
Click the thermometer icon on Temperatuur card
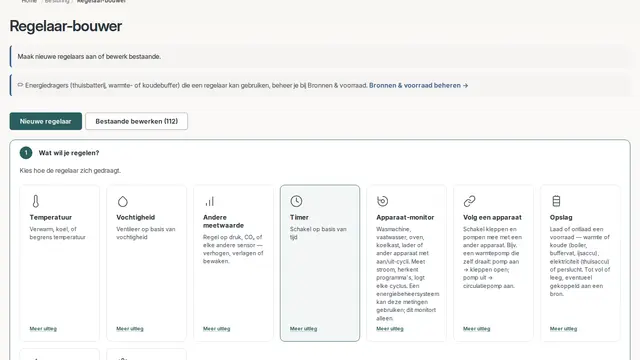(36, 201)
